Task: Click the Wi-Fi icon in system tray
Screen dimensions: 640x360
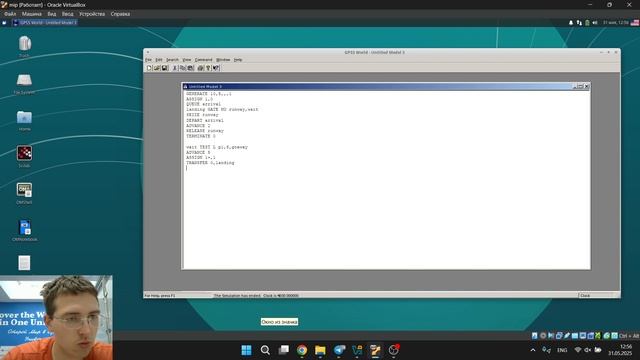Action: pos(578,350)
